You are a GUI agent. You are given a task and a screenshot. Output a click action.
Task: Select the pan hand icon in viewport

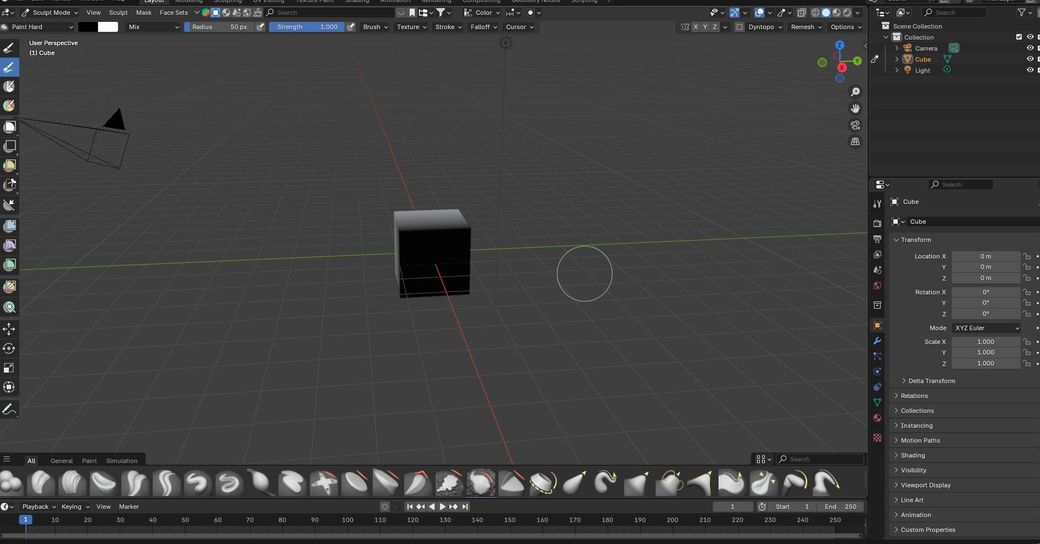[855, 108]
